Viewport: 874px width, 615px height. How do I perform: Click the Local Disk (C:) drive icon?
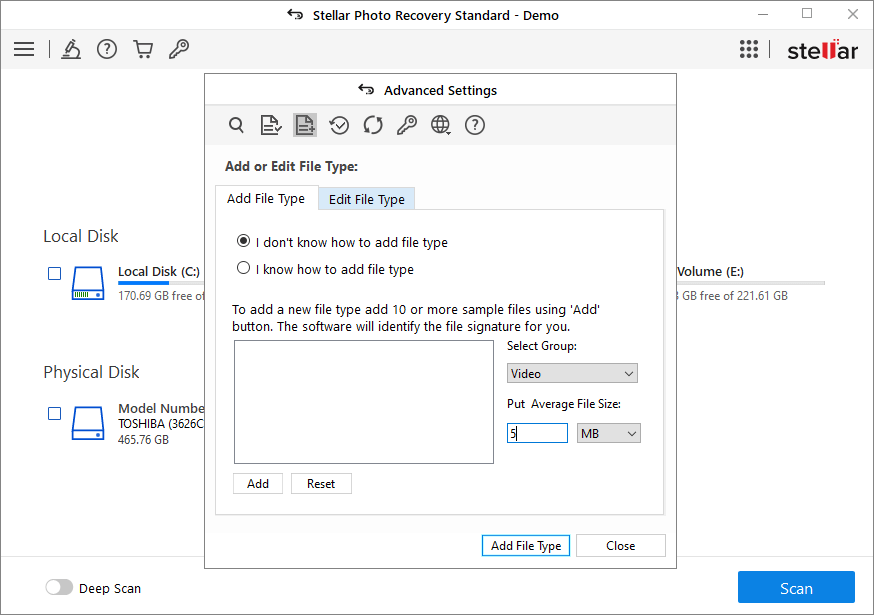pyautogui.click(x=88, y=283)
